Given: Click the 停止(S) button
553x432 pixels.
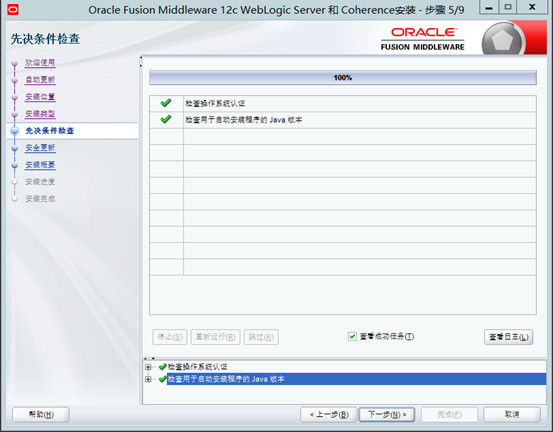Looking at the screenshot, I should (x=170, y=337).
